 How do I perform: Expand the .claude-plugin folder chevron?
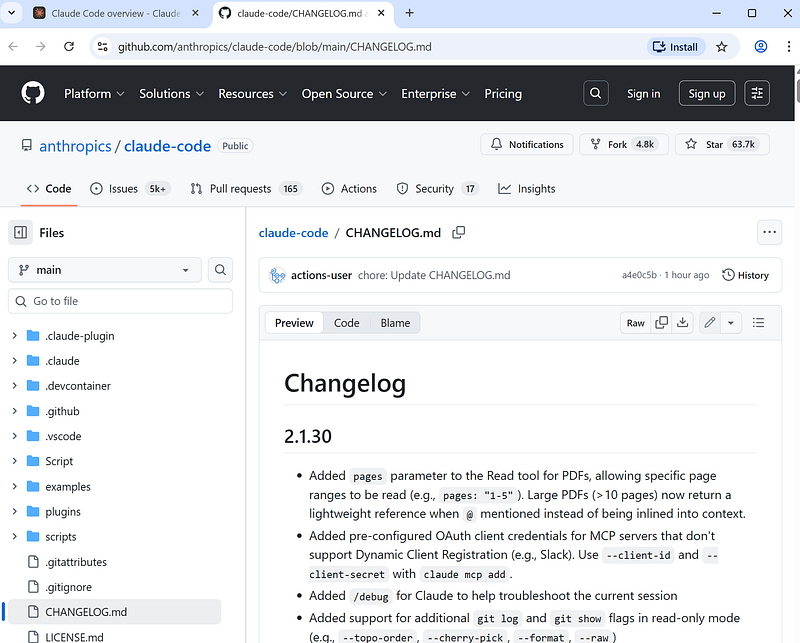coord(14,336)
